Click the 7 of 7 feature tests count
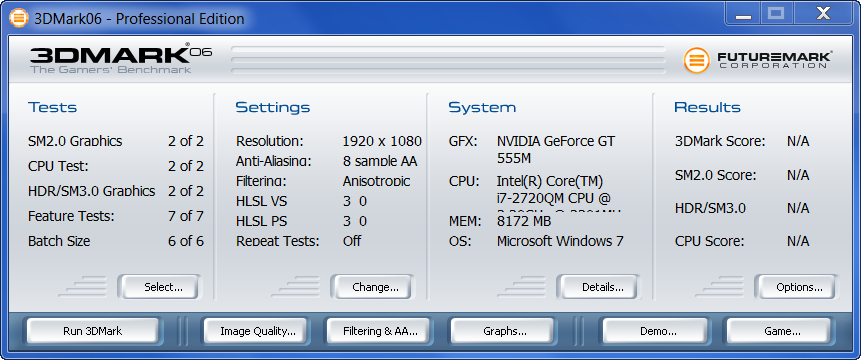Image resolution: width=861 pixels, height=360 pixels. click(x=186, y=216)
